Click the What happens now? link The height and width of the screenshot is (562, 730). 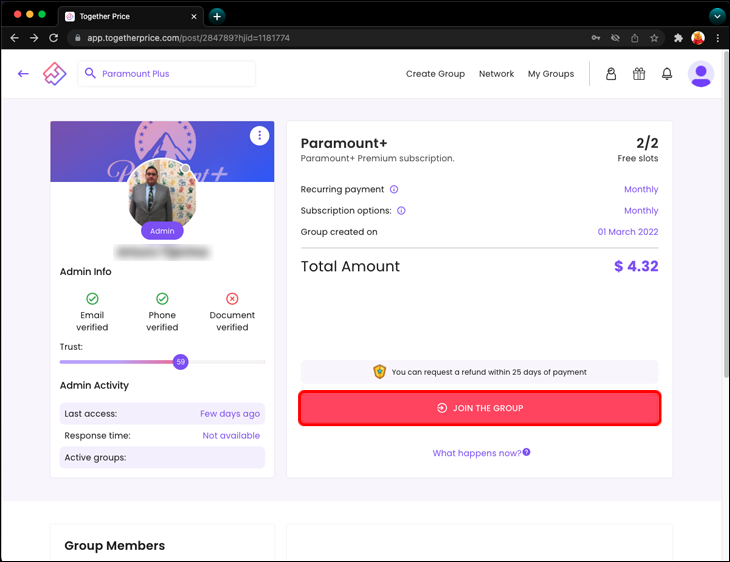(477, 453)
